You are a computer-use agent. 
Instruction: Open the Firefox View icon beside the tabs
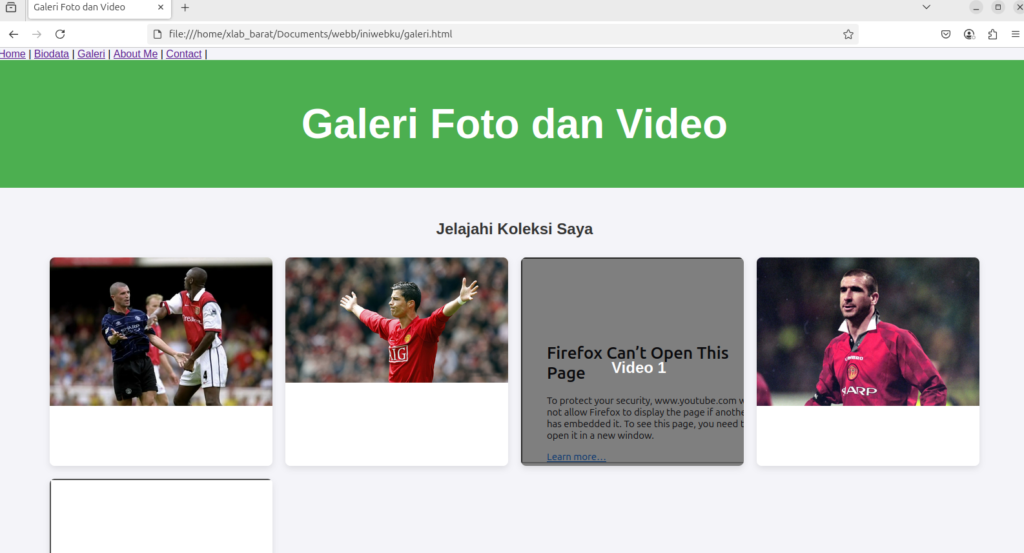click(x=11, y=7)
